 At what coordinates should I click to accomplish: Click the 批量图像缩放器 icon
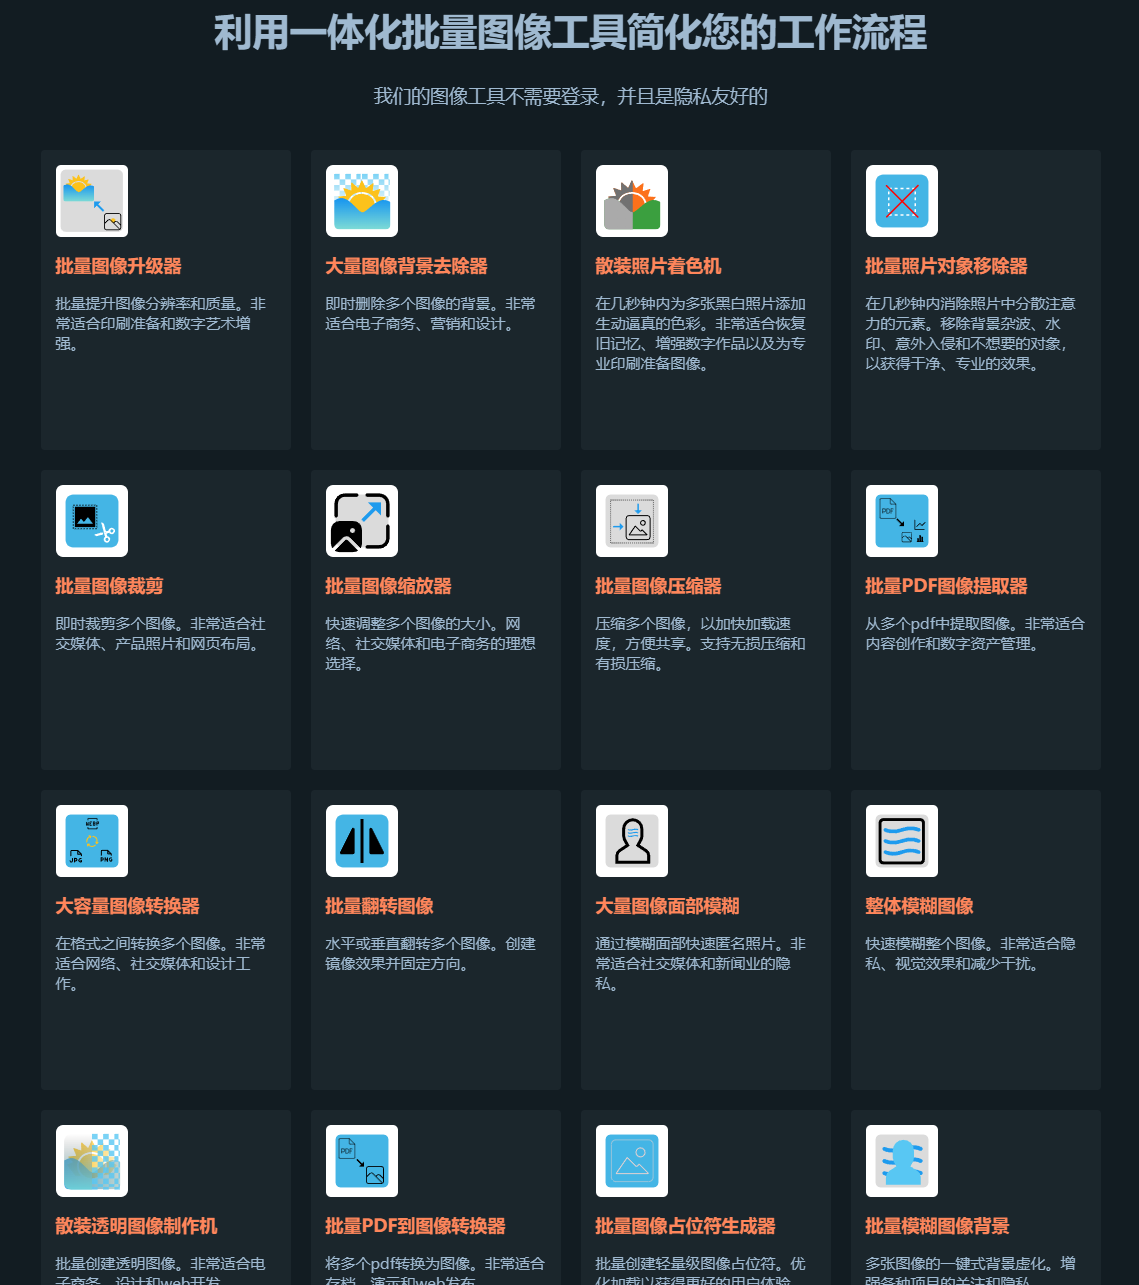[362, 521]
